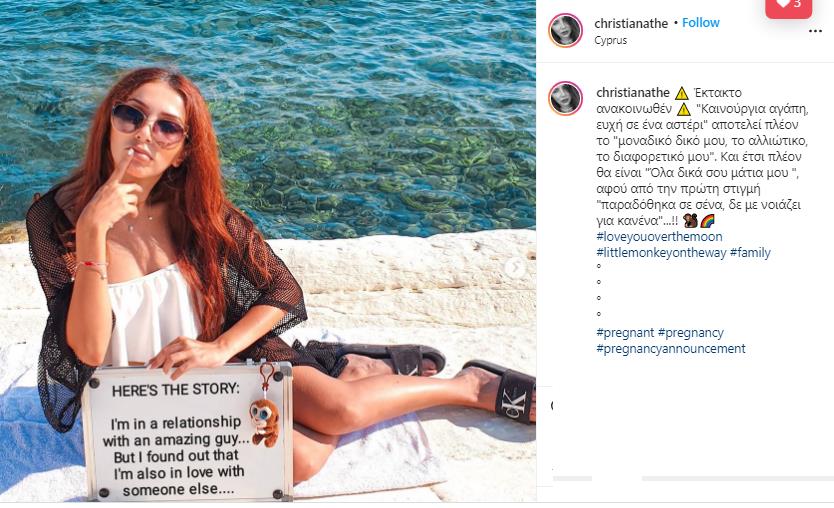Click the caption profile picture avatar

tap(565, 98)
